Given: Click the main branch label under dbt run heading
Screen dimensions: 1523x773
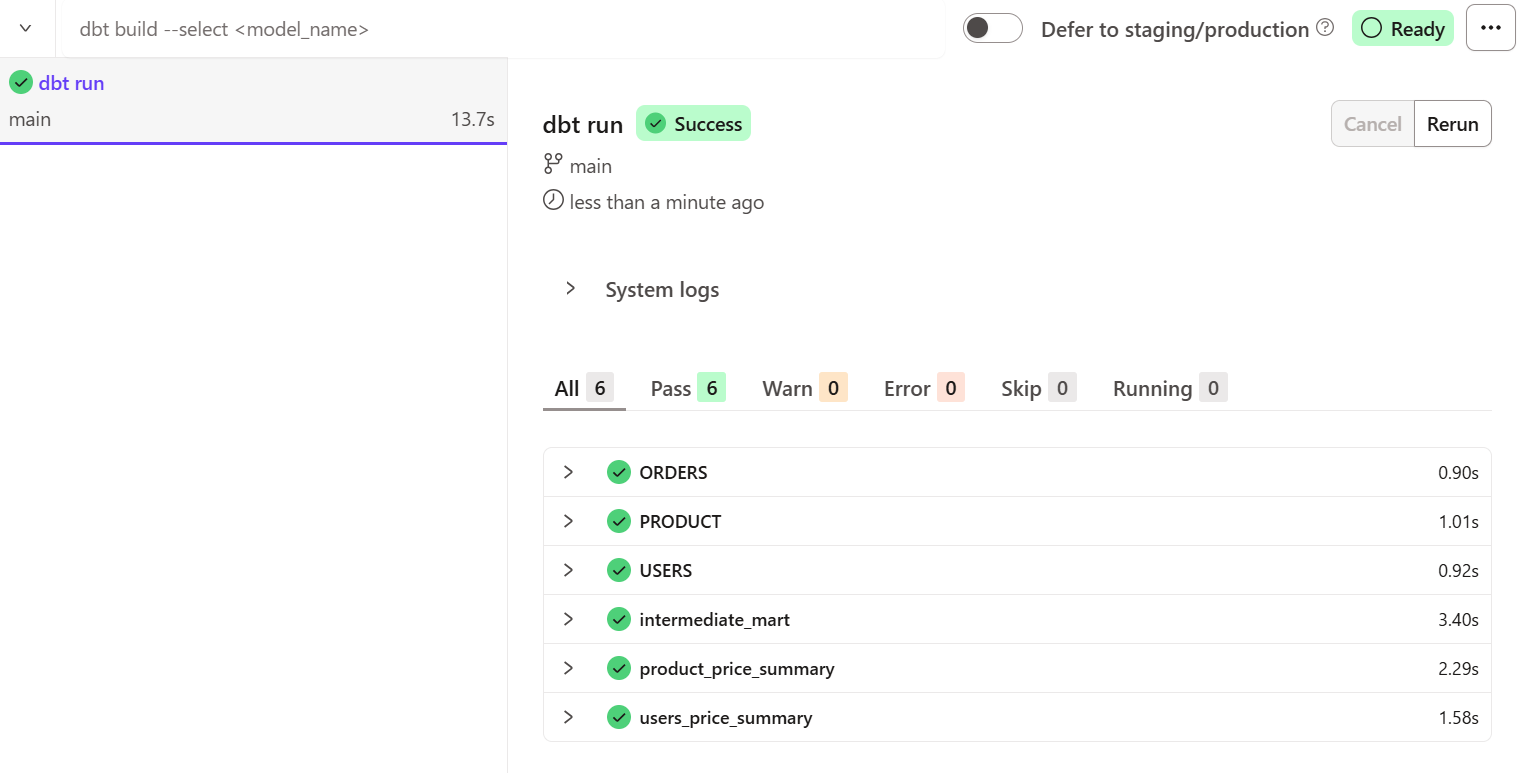Looking at the screenshot, I should point(591,166).
